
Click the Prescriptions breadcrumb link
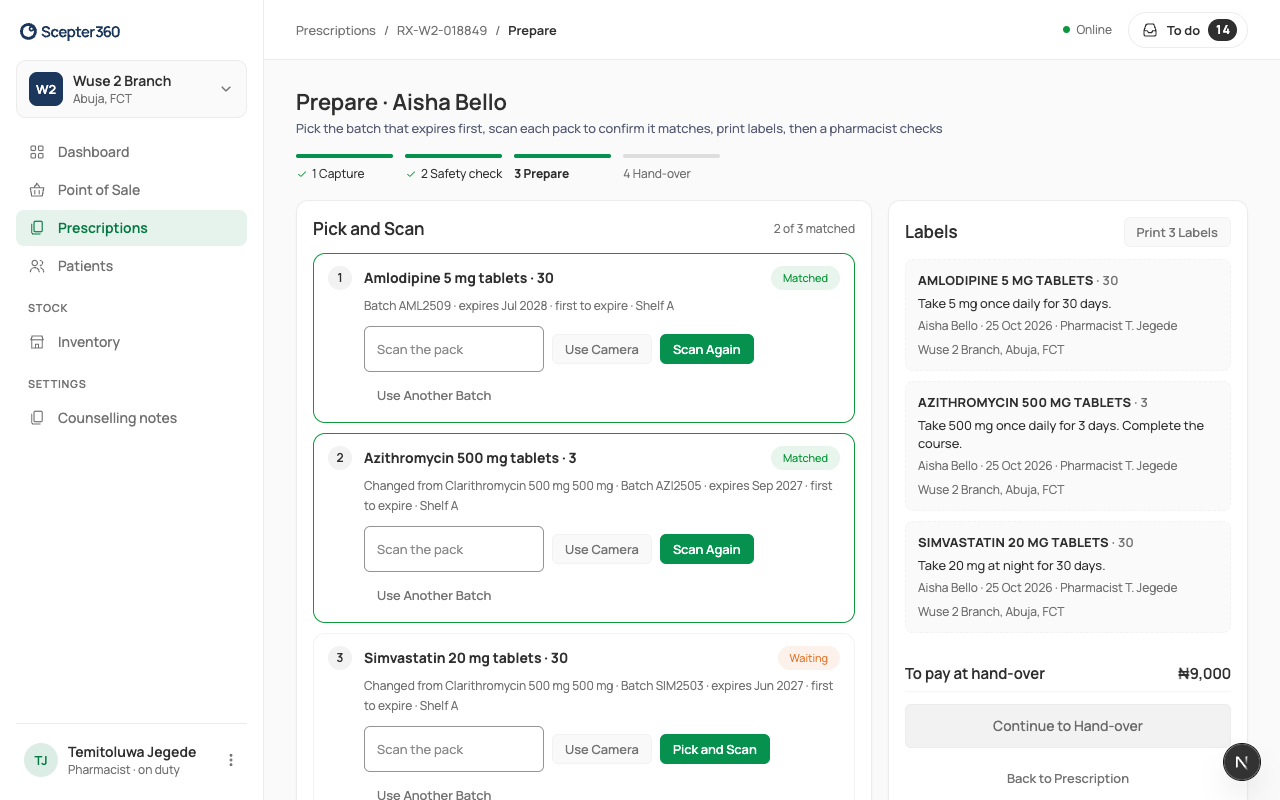336,31
